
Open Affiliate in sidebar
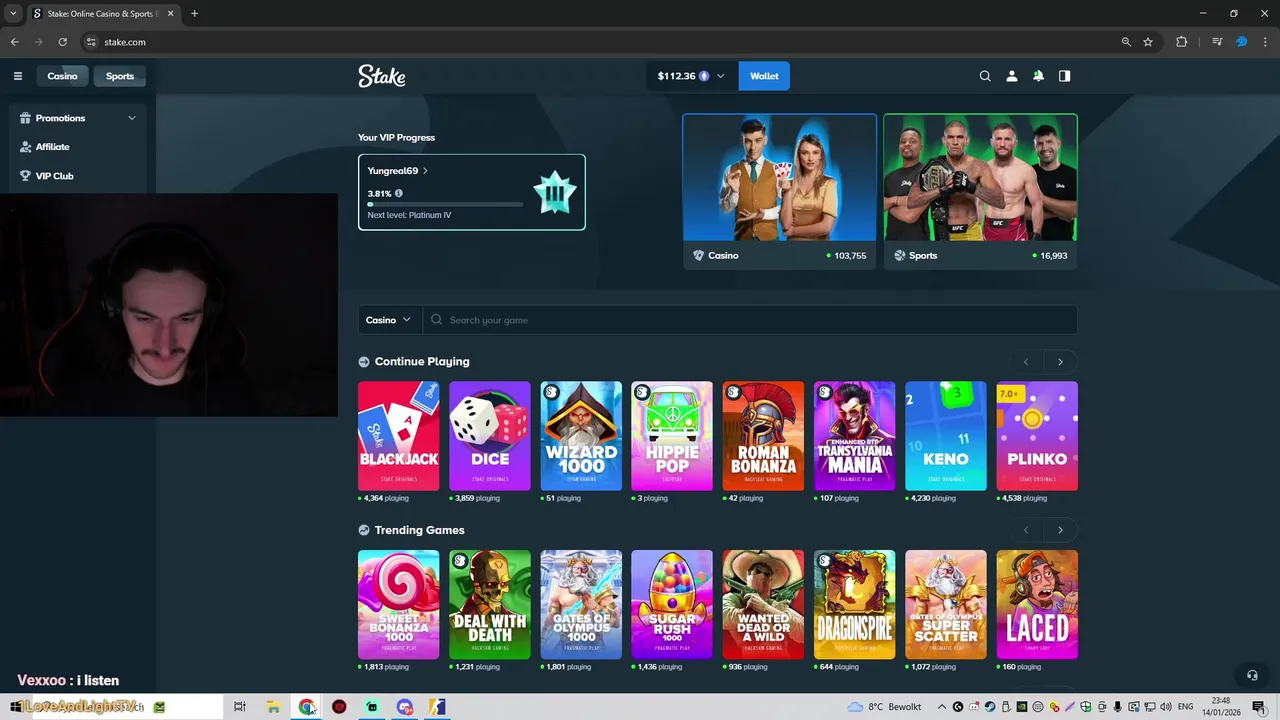tap(53, 147)
